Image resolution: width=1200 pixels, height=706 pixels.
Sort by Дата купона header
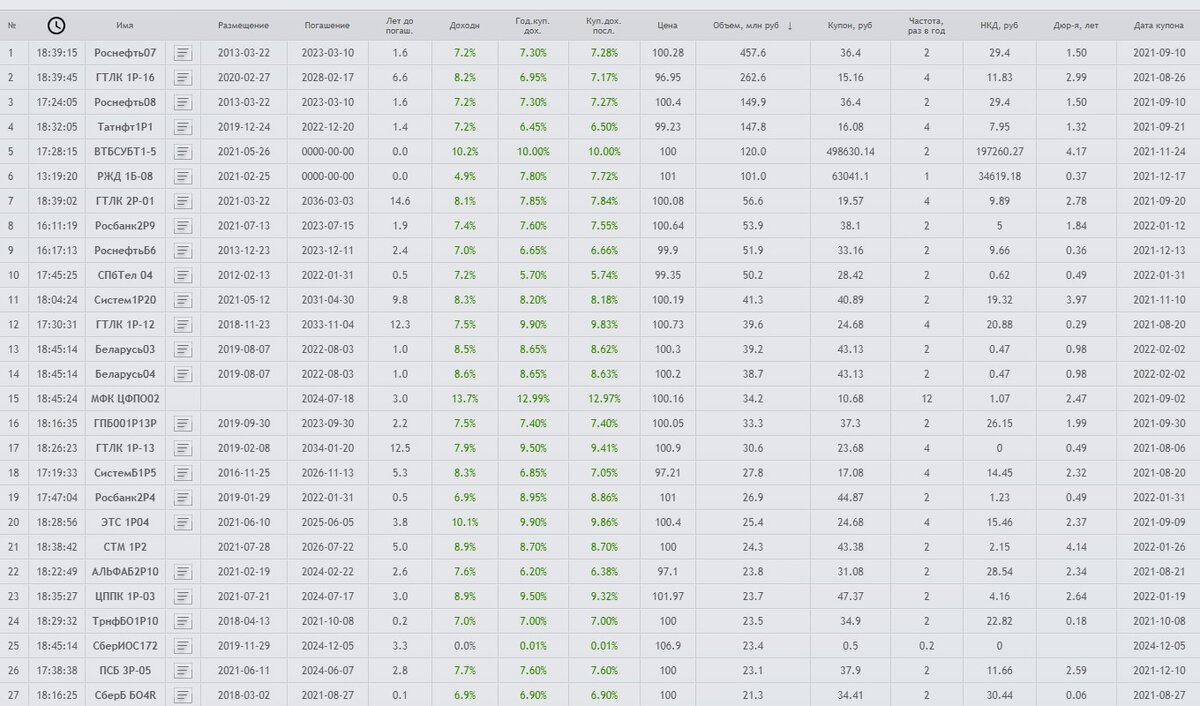point(1160,25)
